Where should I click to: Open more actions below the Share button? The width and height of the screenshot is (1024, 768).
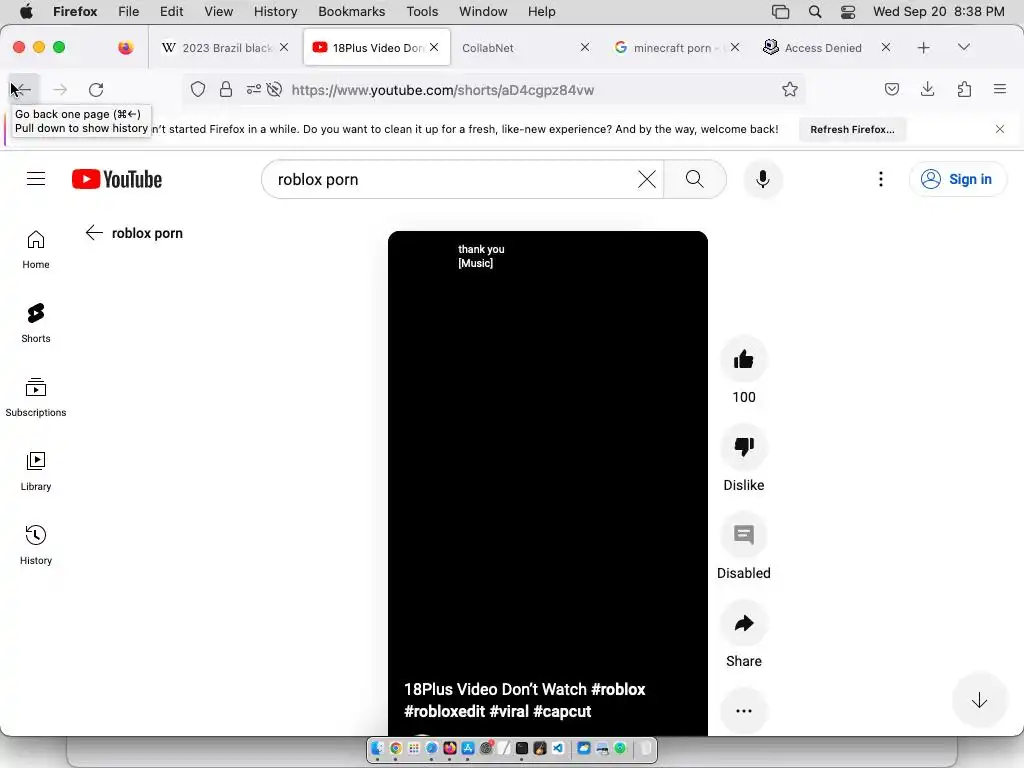[x=744, y=711]
